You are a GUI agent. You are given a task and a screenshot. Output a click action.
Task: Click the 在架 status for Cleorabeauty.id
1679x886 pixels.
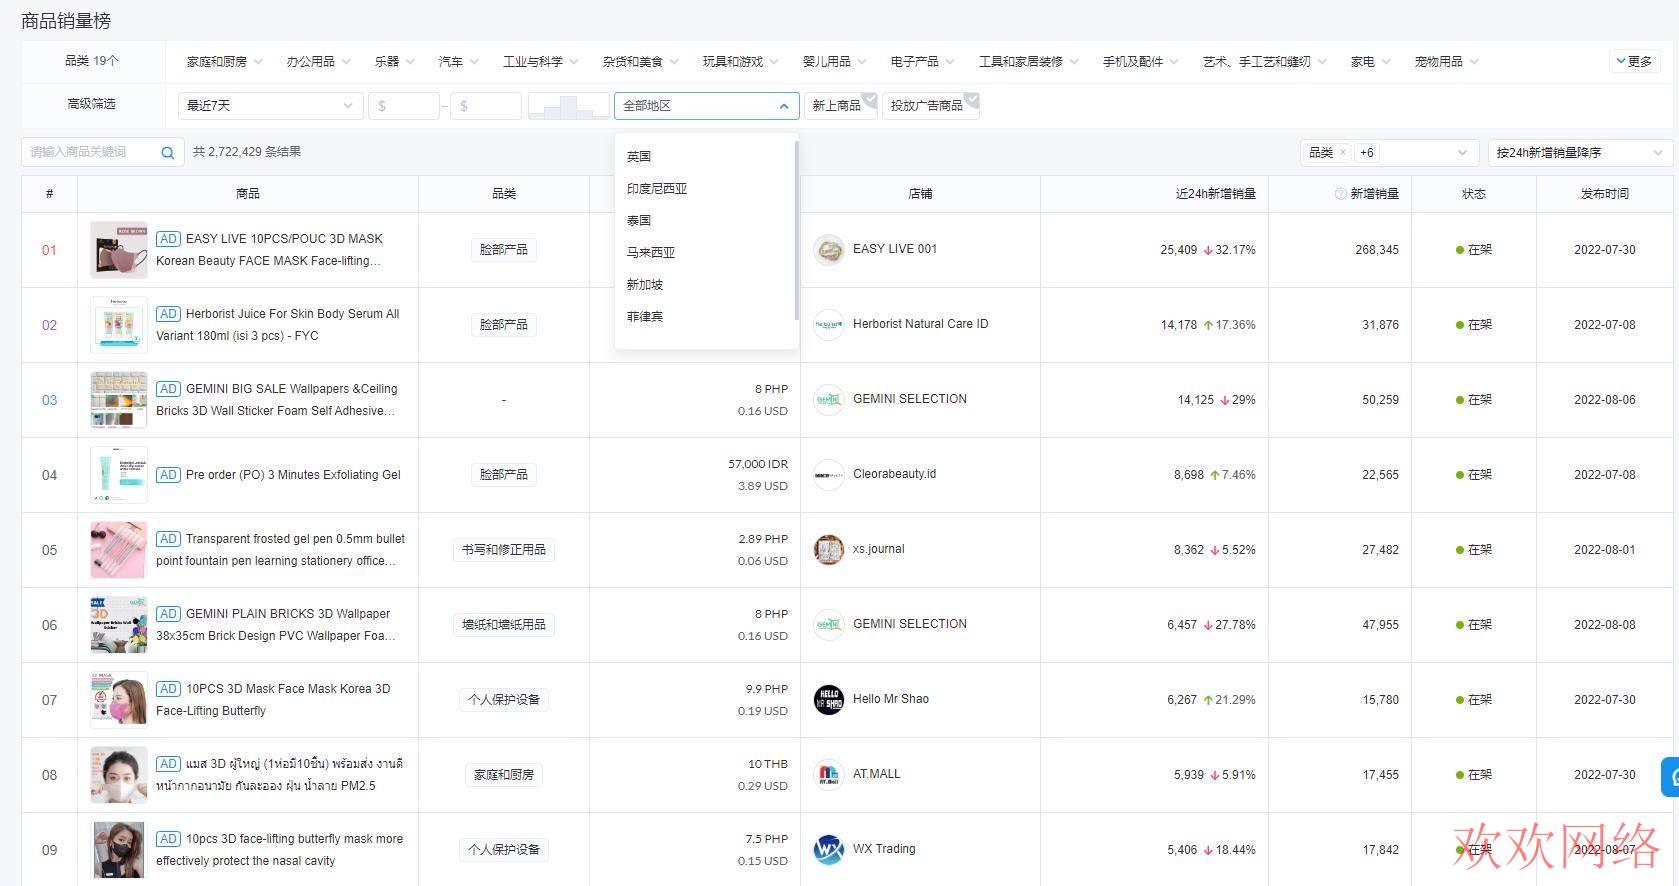pos(1474,475)
